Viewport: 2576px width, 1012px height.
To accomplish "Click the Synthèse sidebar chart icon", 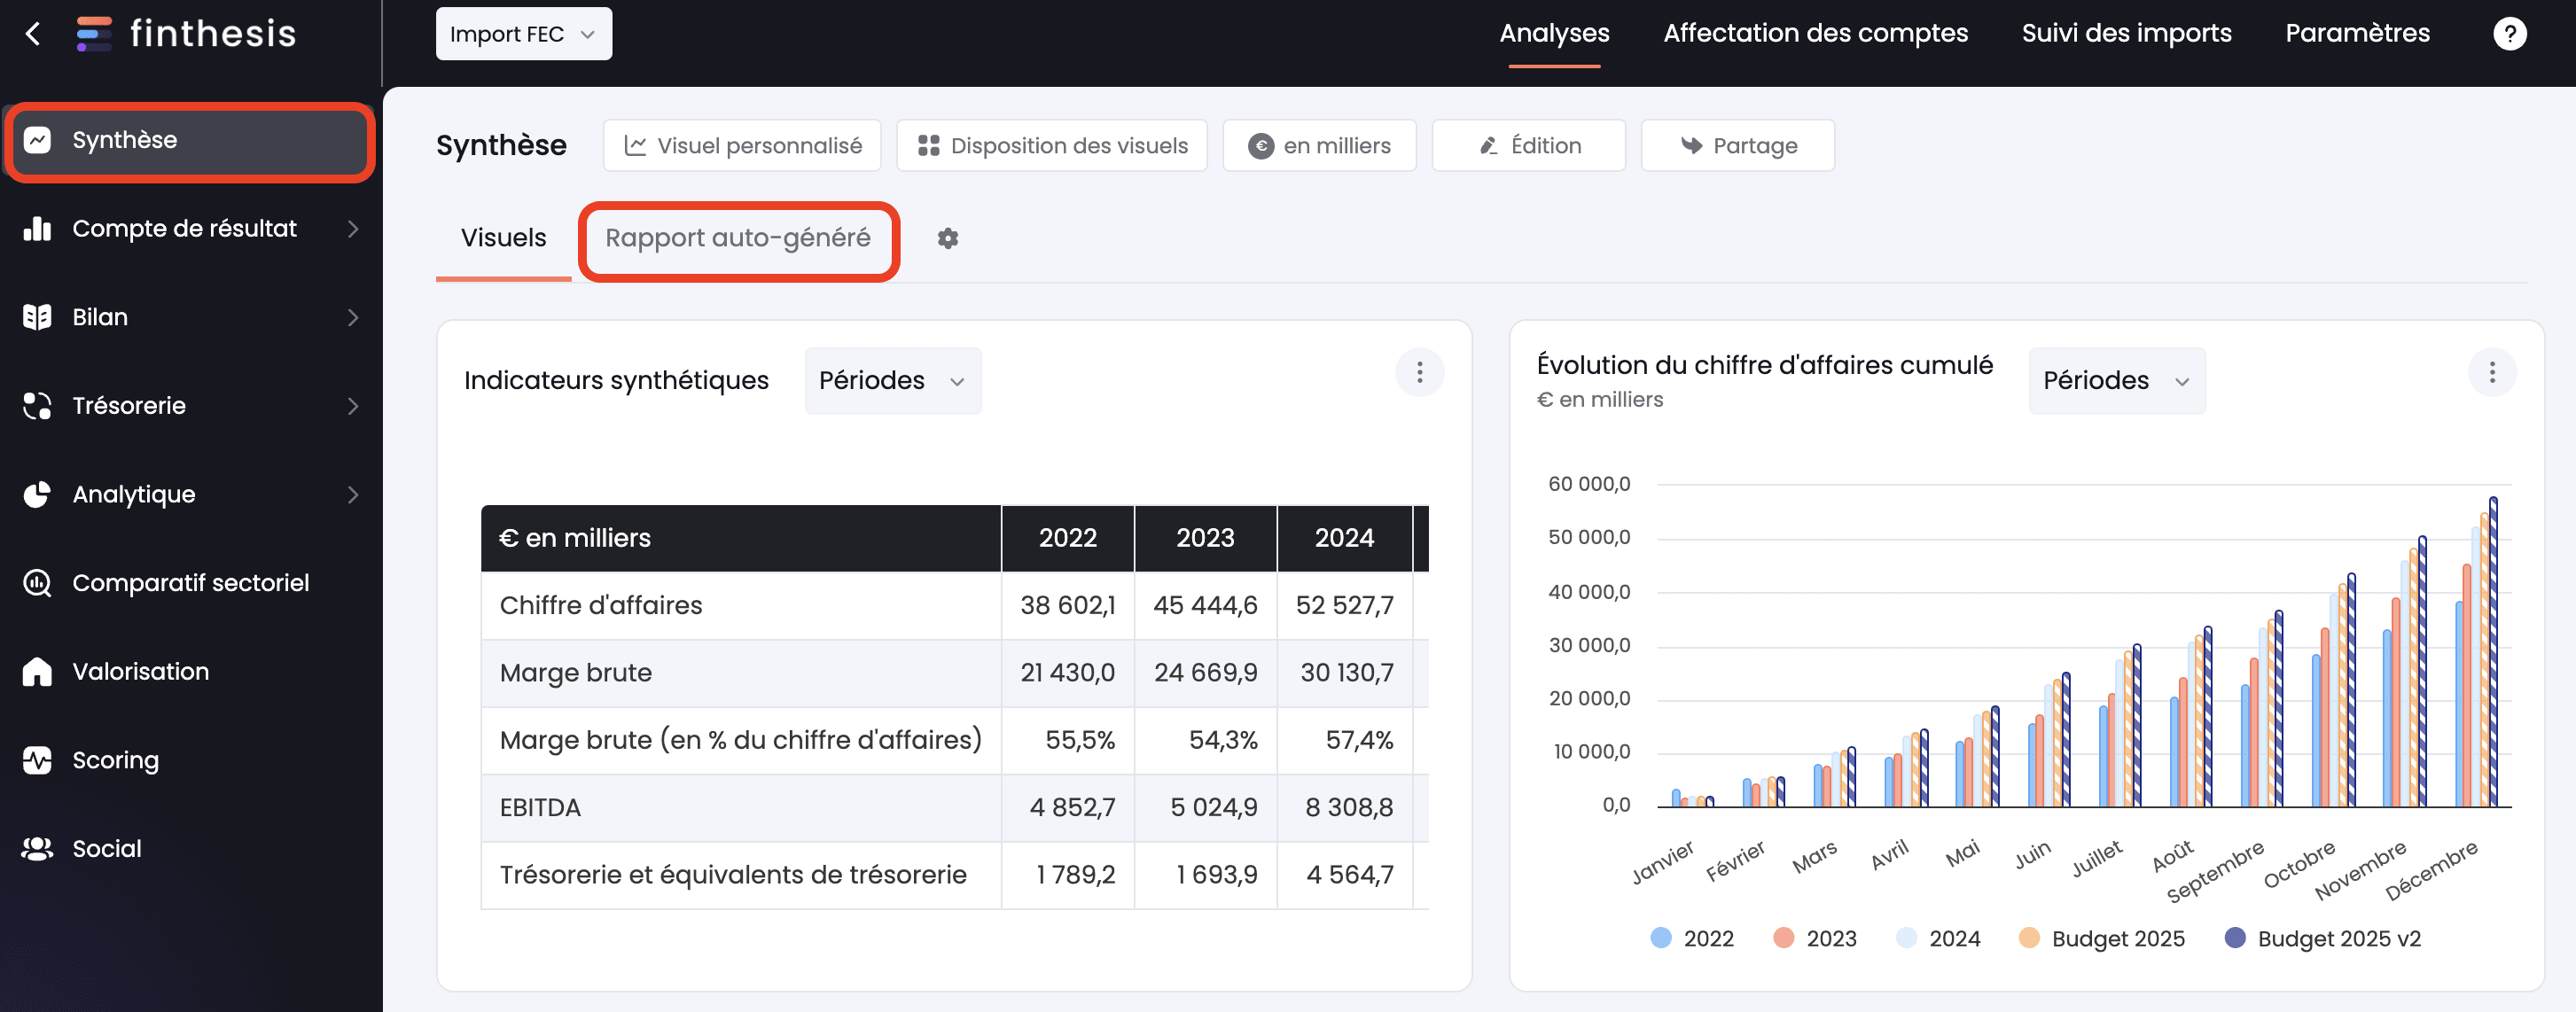I will click(x=38, y=140).
